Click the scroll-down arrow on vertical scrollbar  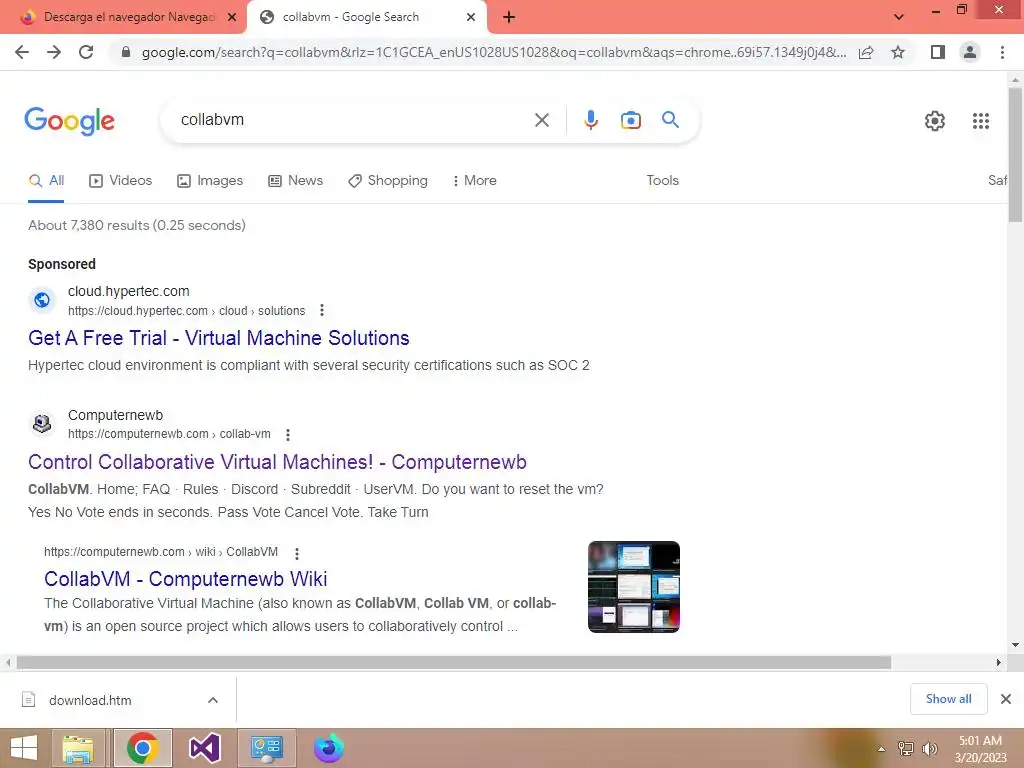coord(1016,645)
